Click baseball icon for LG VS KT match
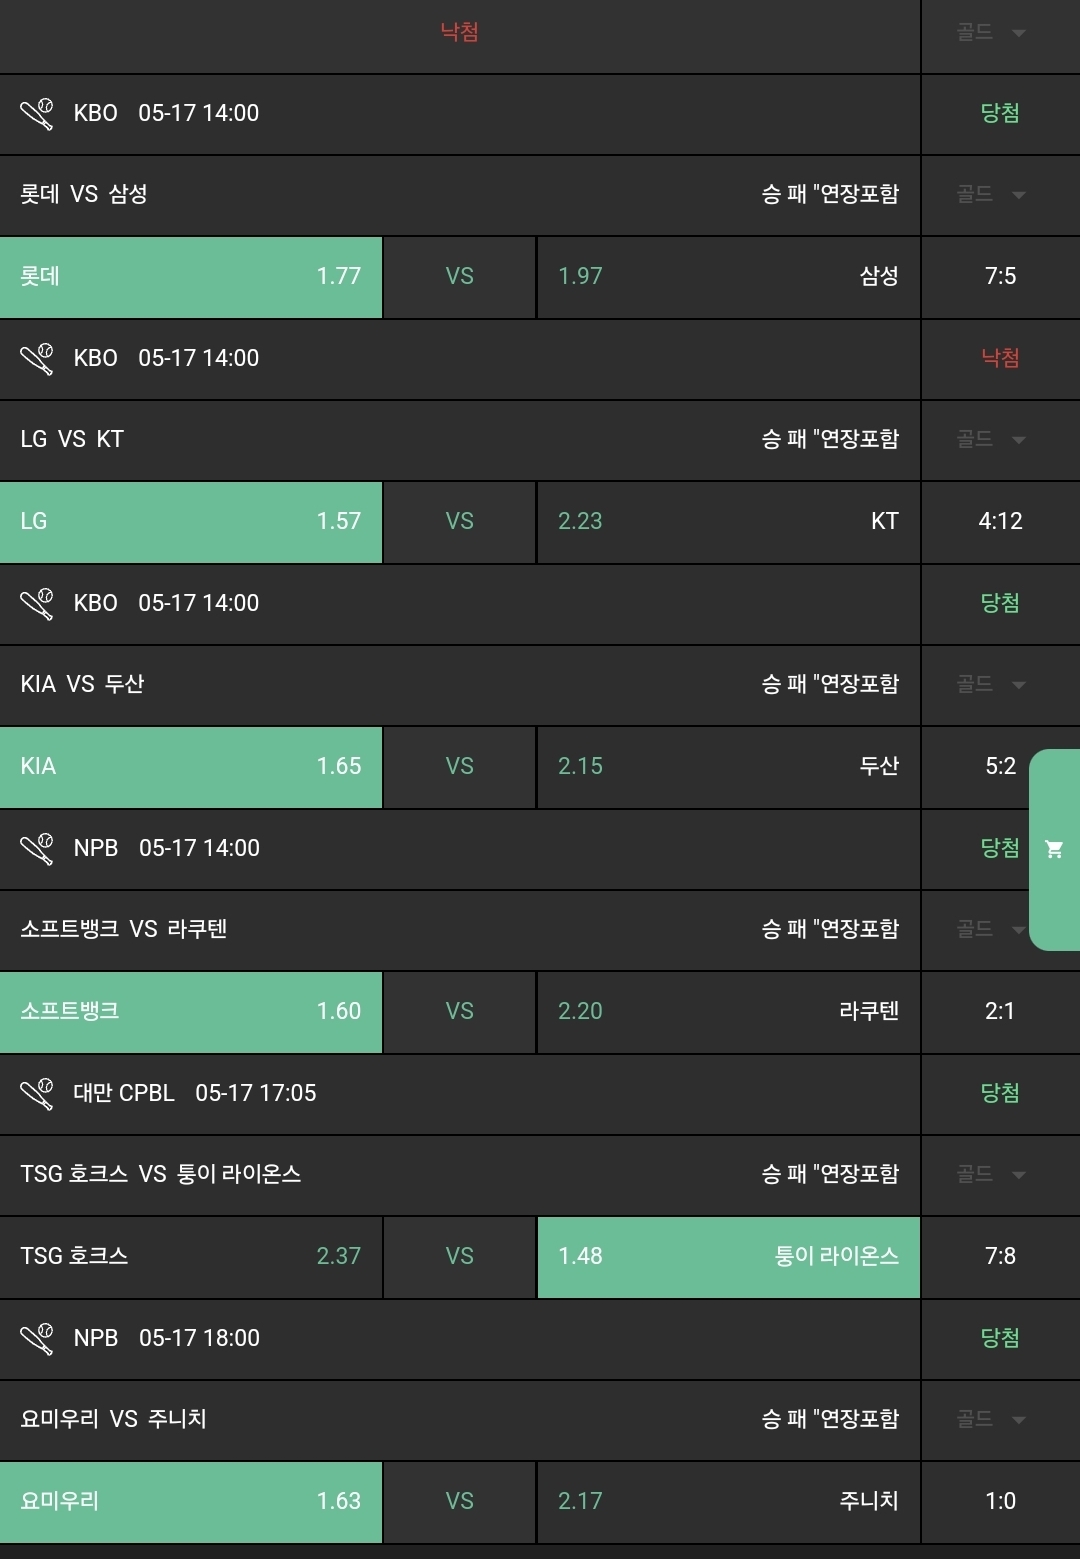 (x=37, y=359)
